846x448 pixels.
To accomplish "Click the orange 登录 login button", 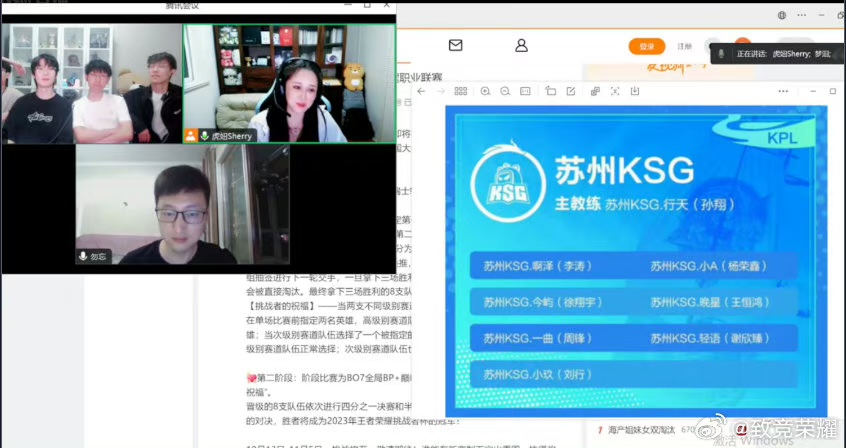I will point(646,46).
